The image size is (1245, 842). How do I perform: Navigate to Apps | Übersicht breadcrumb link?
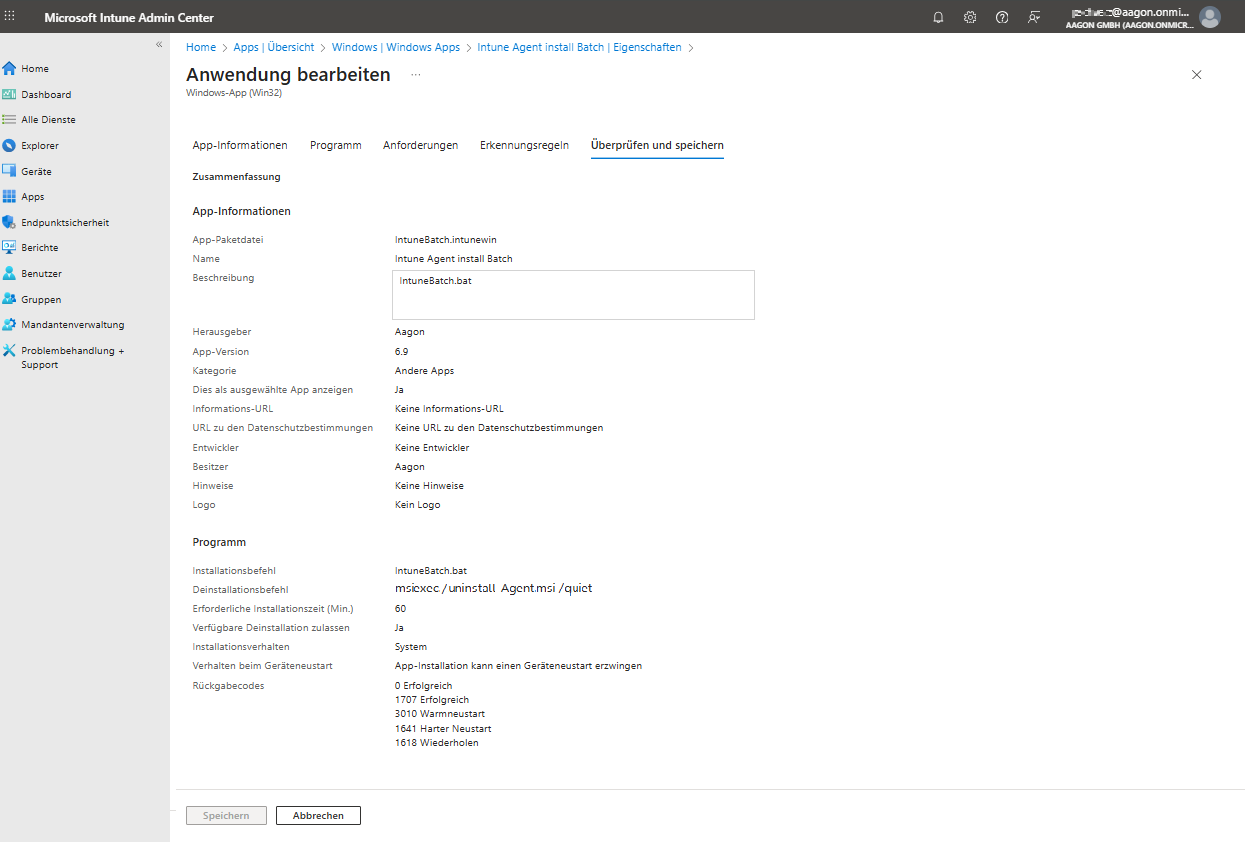[x=274, y=47]
